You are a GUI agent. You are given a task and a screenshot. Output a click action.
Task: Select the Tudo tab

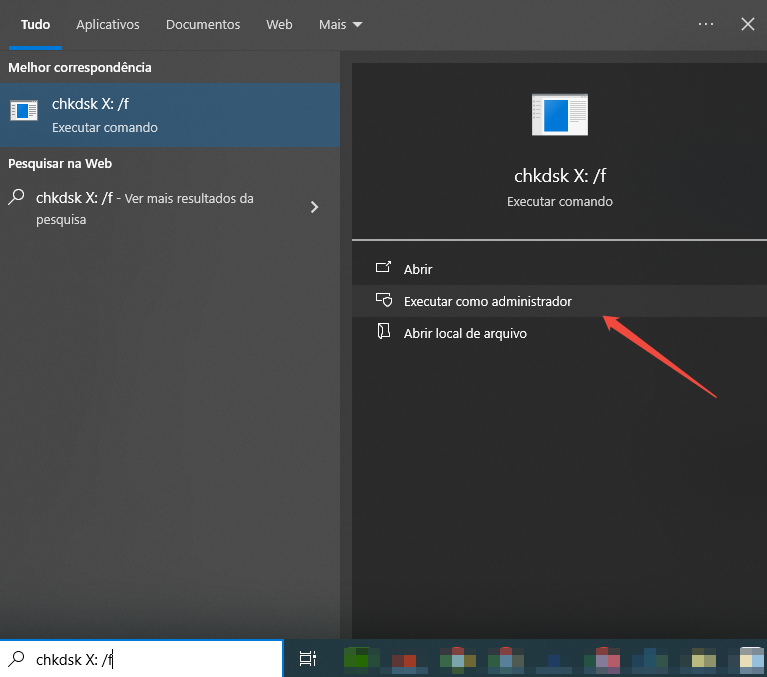(36, 24)
